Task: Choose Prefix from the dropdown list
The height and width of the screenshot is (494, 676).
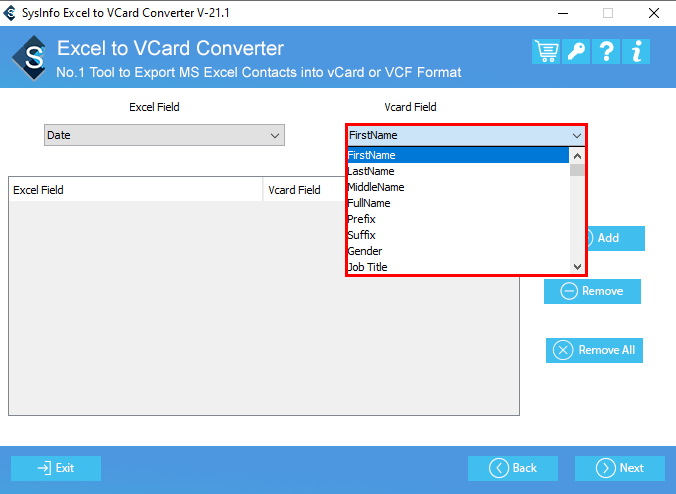Action: pyautogui.click(x=458, y=219)
